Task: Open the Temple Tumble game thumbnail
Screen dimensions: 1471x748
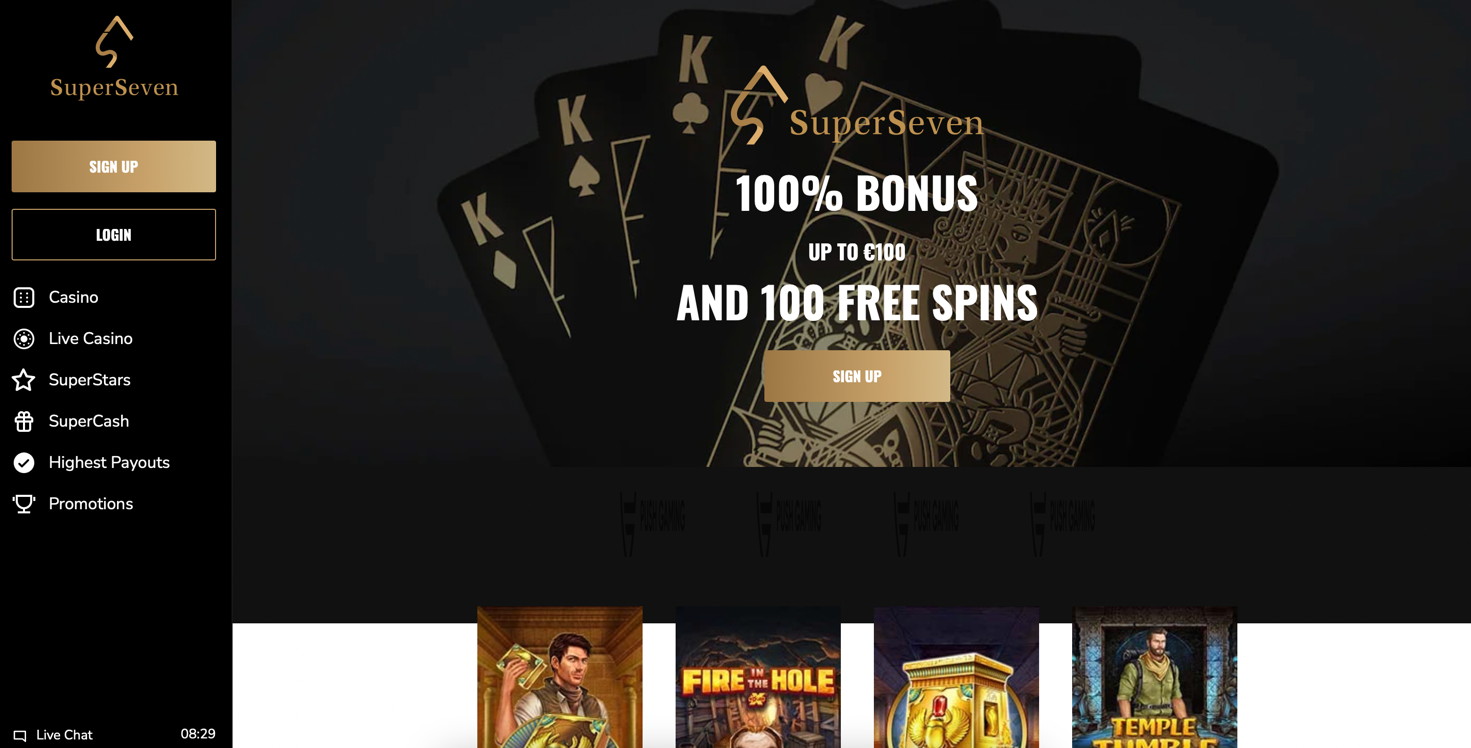Action: point(1155,677)
